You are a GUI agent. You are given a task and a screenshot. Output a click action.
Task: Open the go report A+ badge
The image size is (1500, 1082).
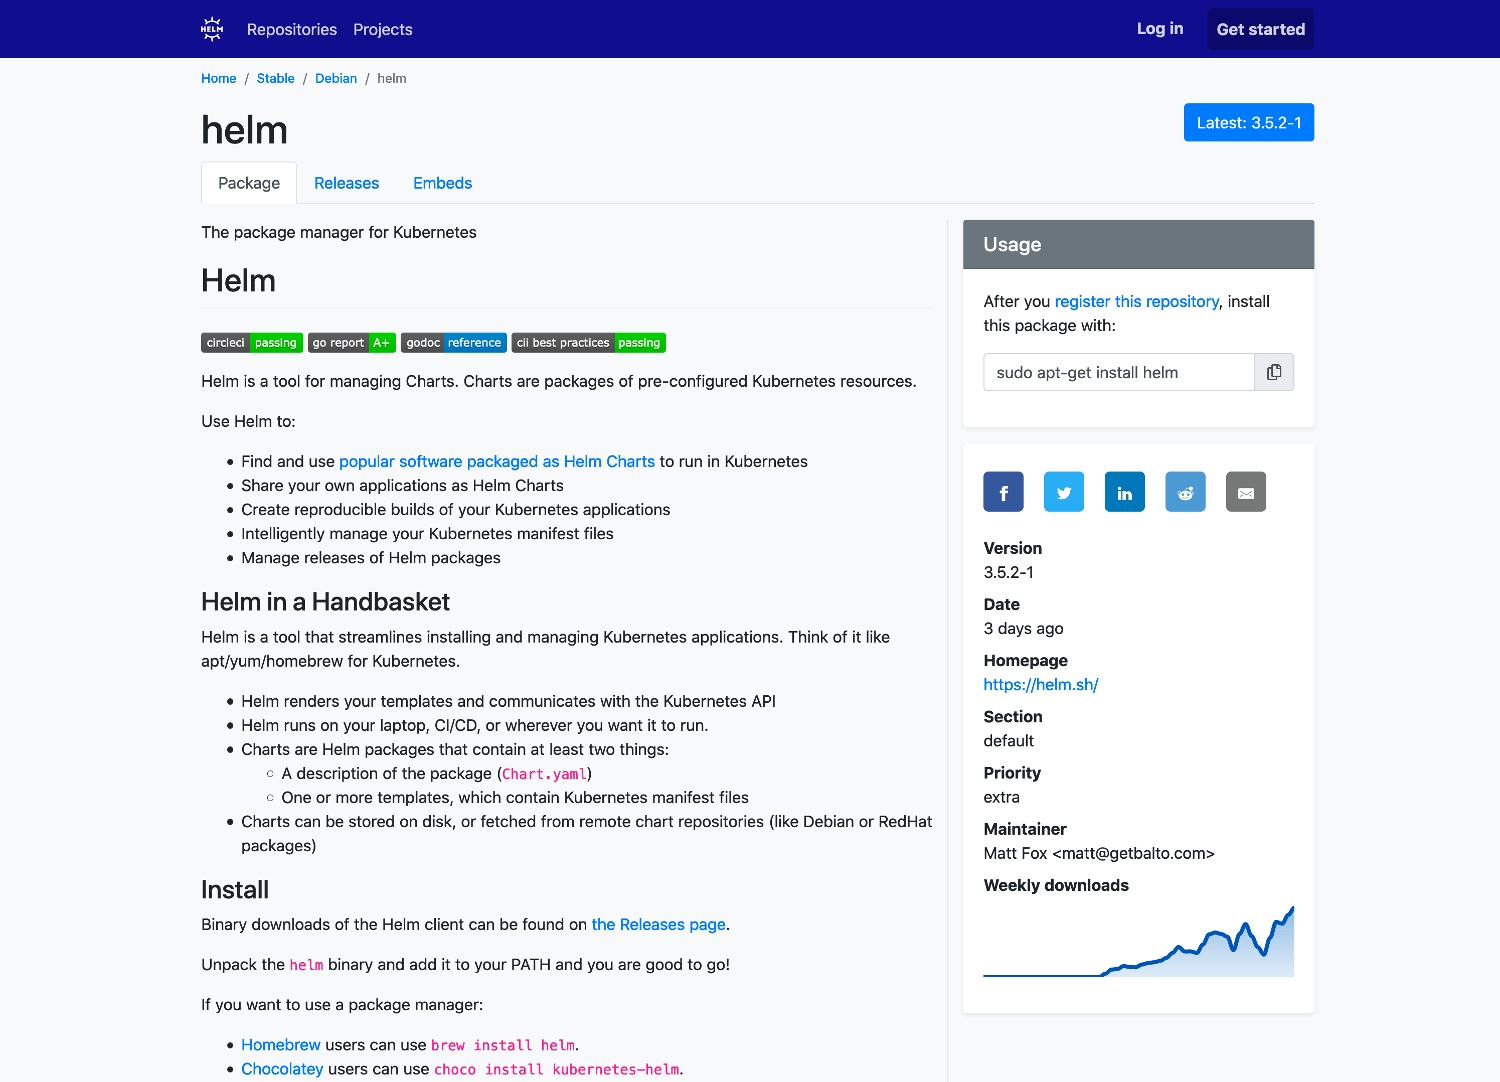coord(352,343)
